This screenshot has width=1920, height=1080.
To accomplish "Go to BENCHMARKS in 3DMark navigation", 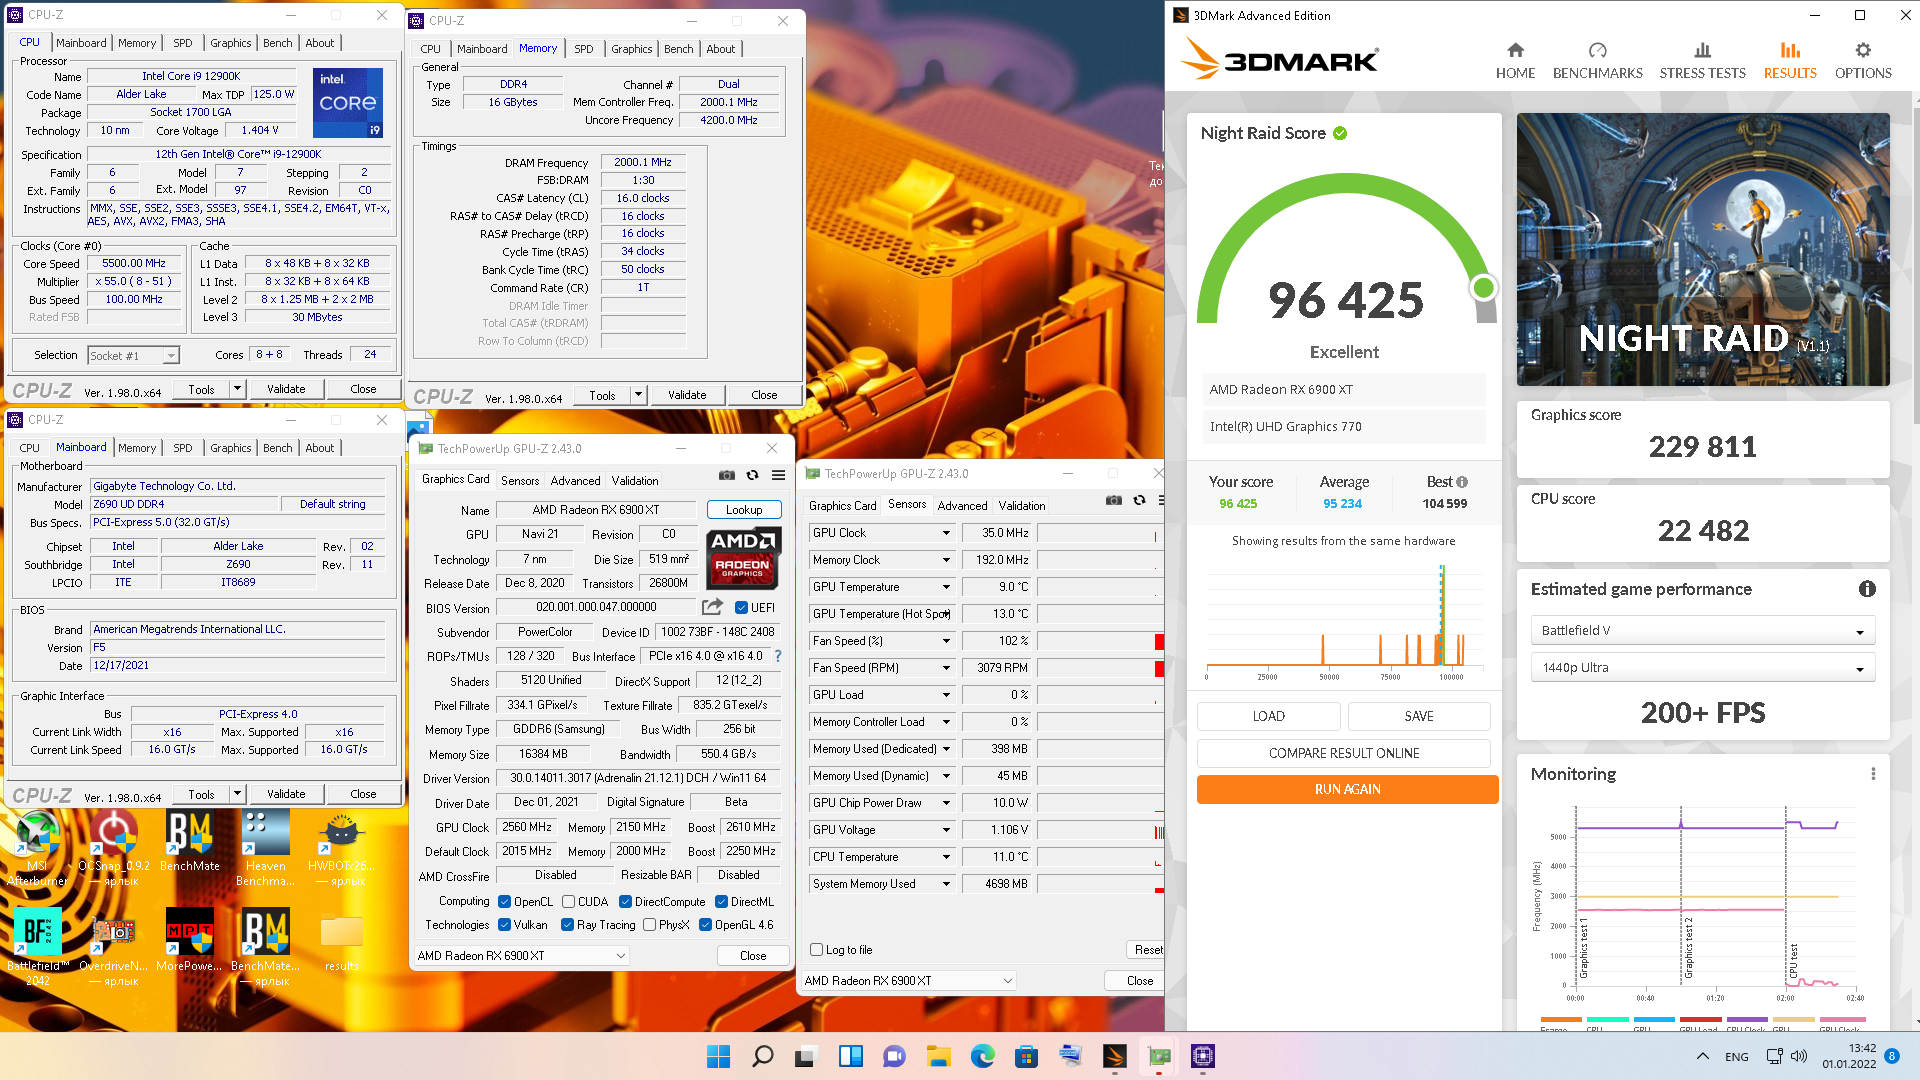I will point(1597,62).
